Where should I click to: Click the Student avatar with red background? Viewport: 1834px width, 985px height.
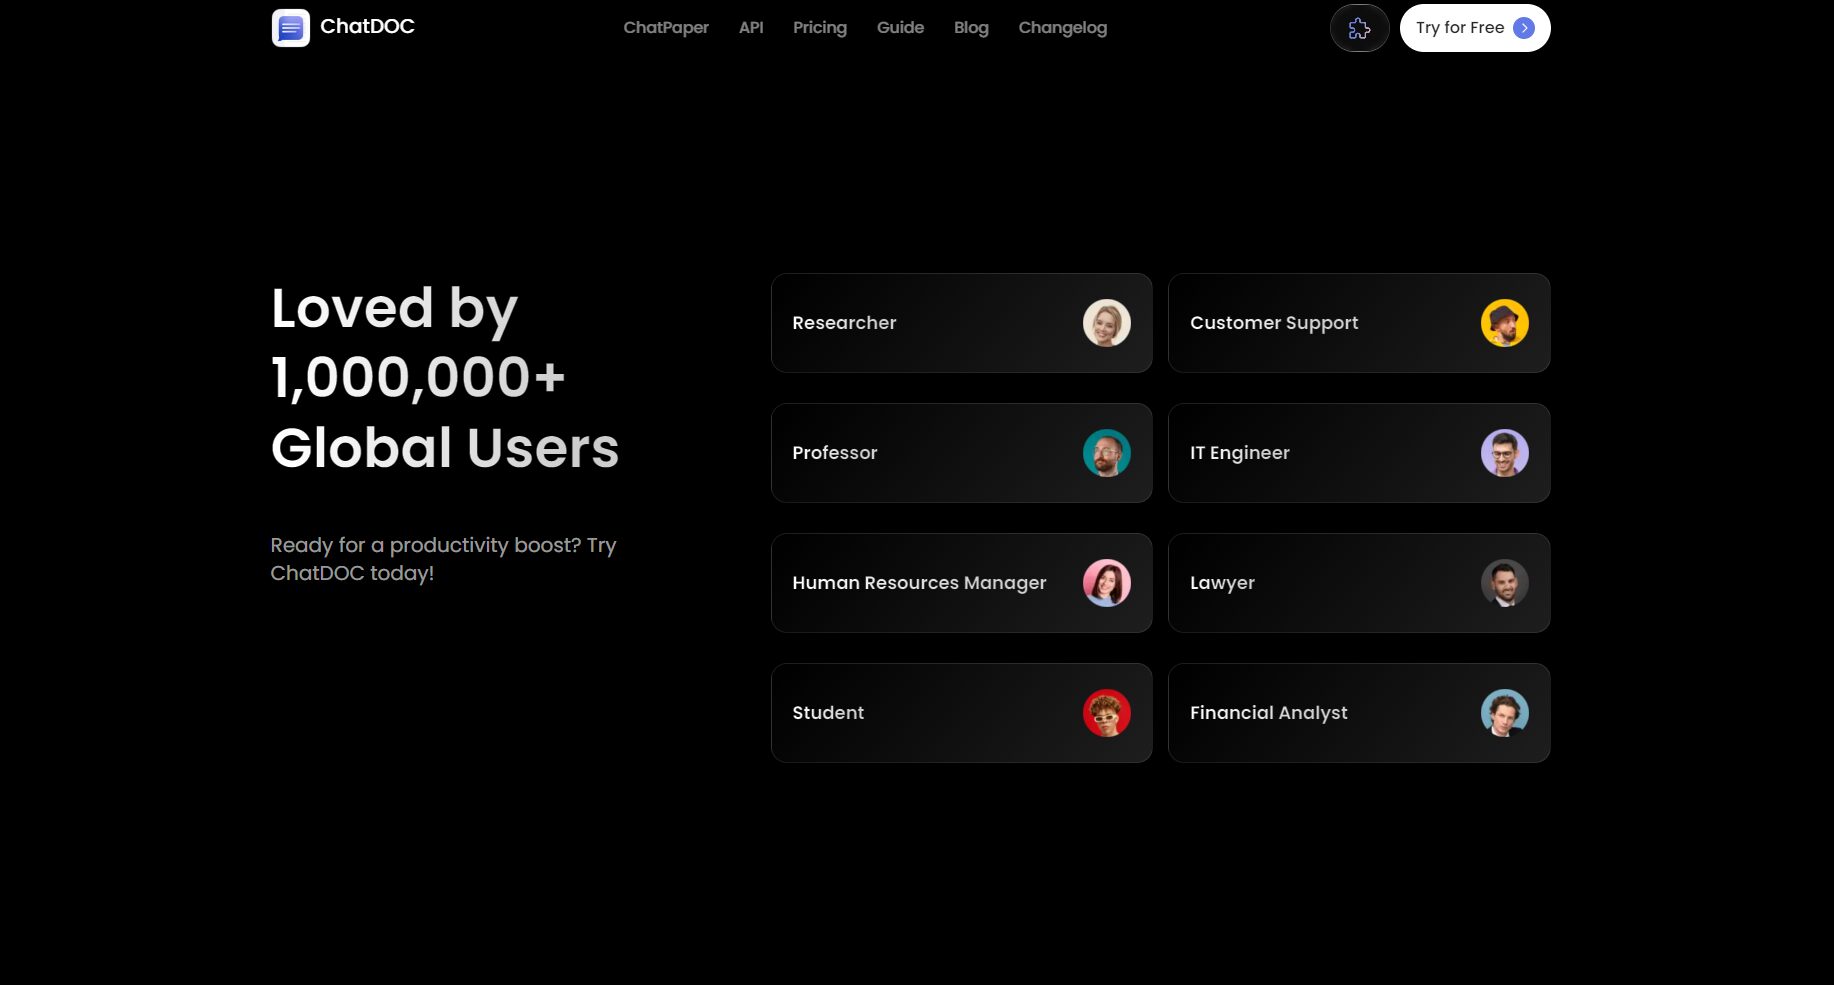coord(1106,713)
